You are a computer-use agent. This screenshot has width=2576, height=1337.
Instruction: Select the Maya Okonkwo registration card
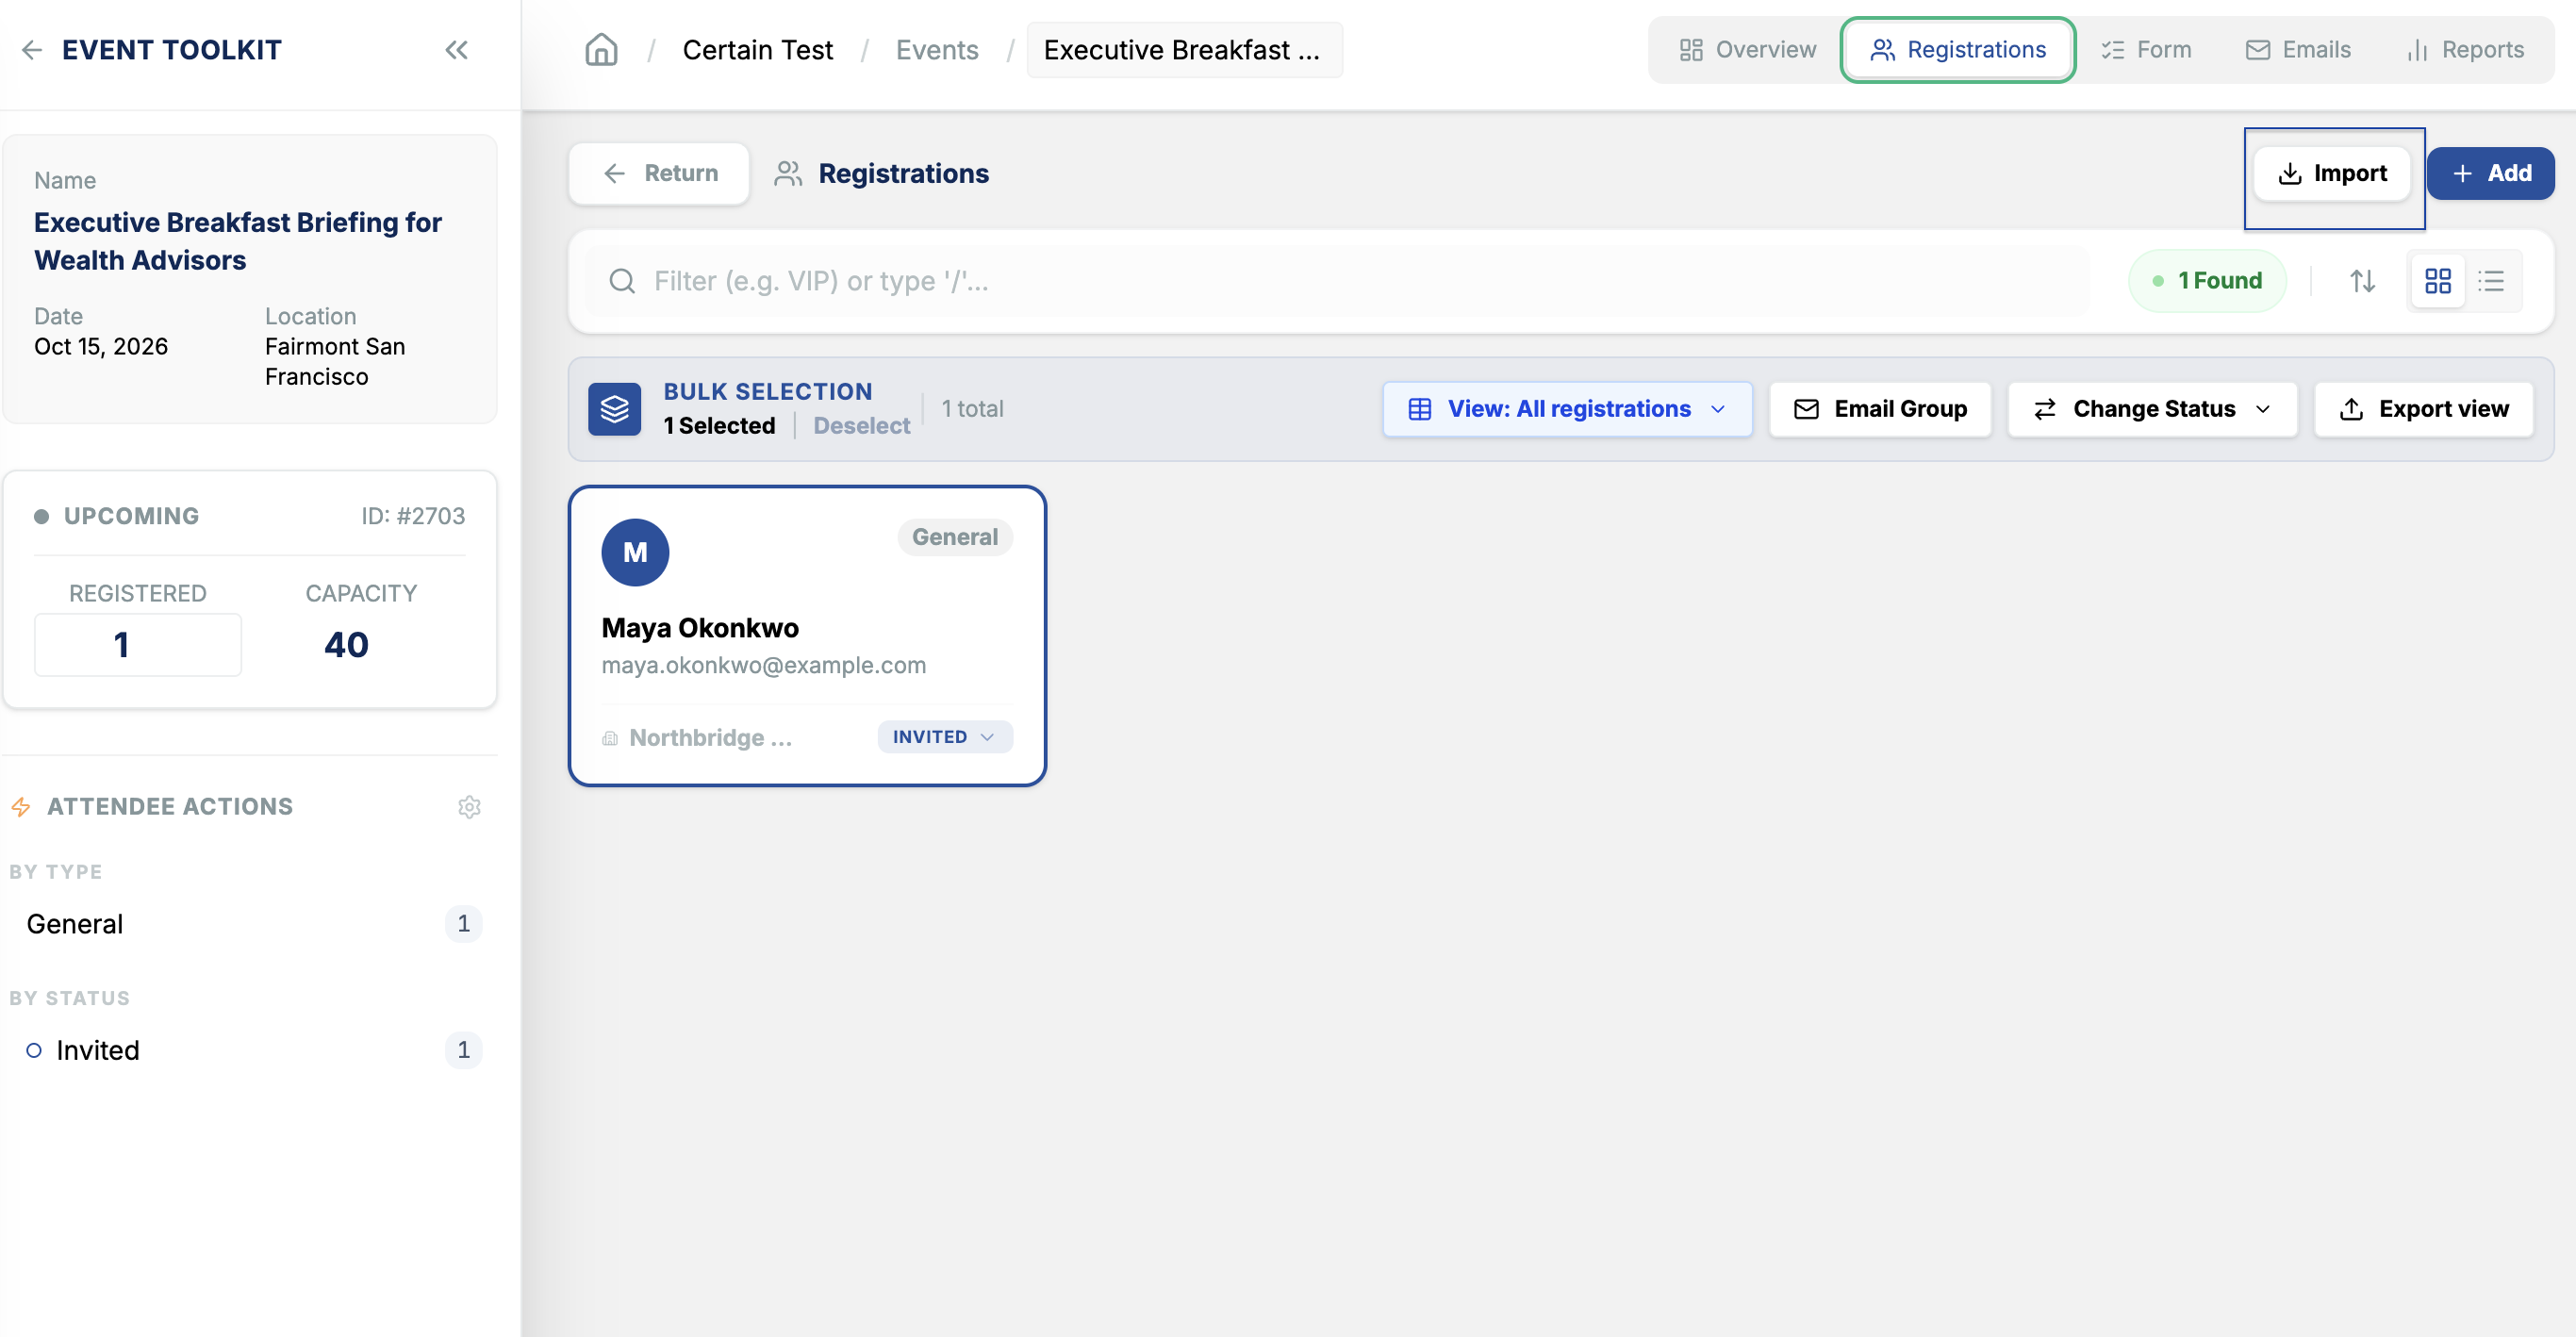coord(807,636)
